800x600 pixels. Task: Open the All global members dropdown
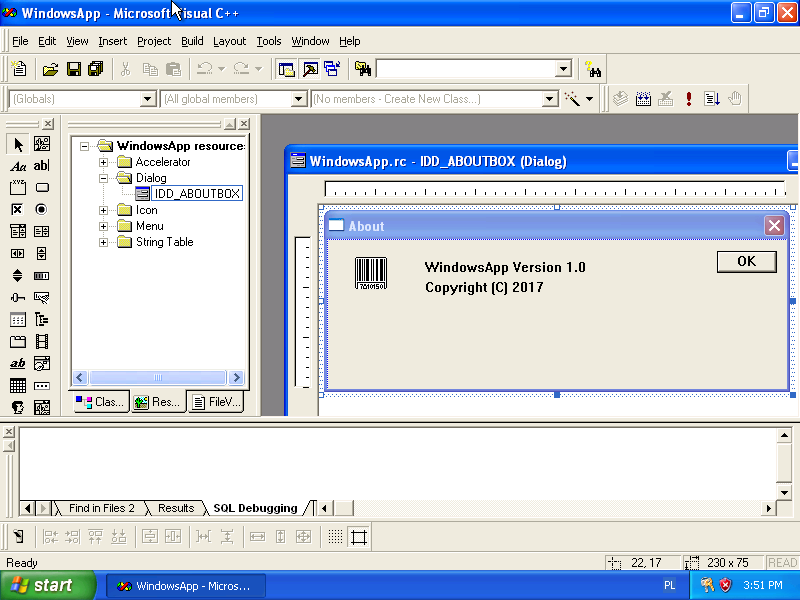pyautogui.click(x=298, y=98)
